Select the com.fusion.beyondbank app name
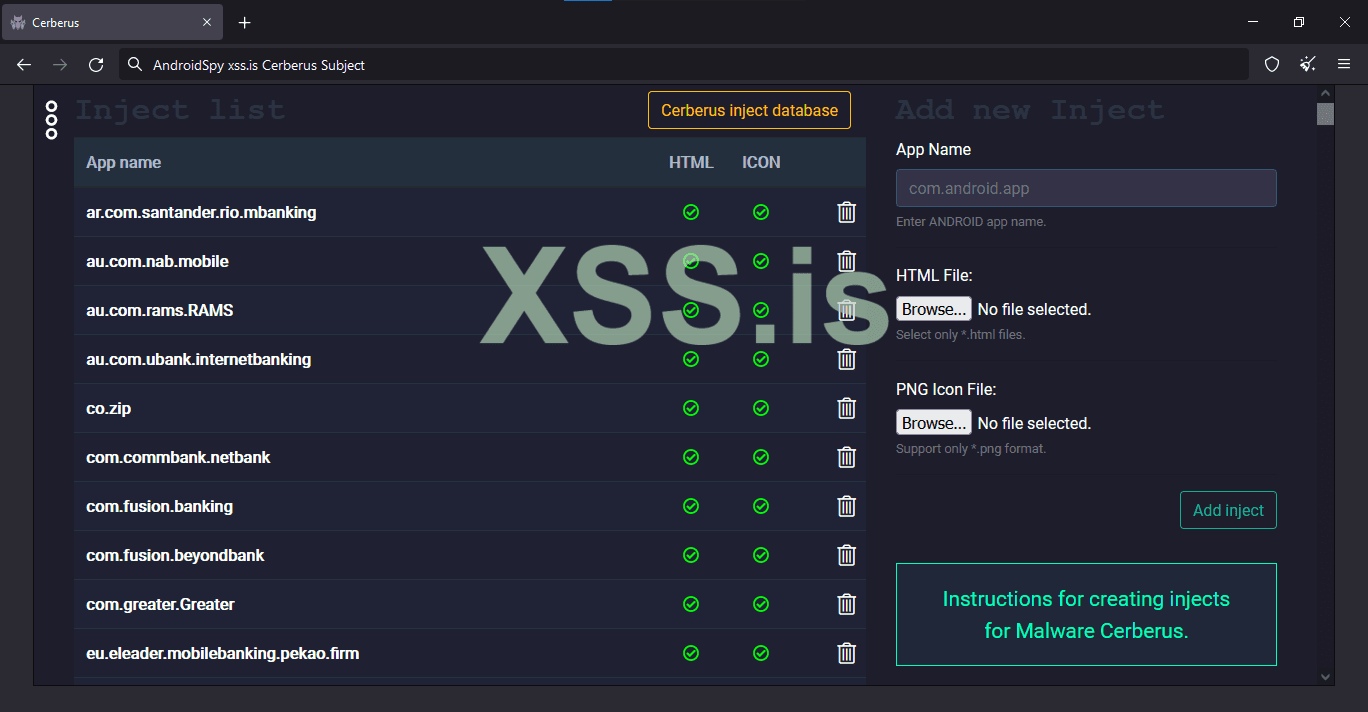Image resolution: width=1368 pixels, height=712 pixels. pyautogui.click(x=175, y=555)
